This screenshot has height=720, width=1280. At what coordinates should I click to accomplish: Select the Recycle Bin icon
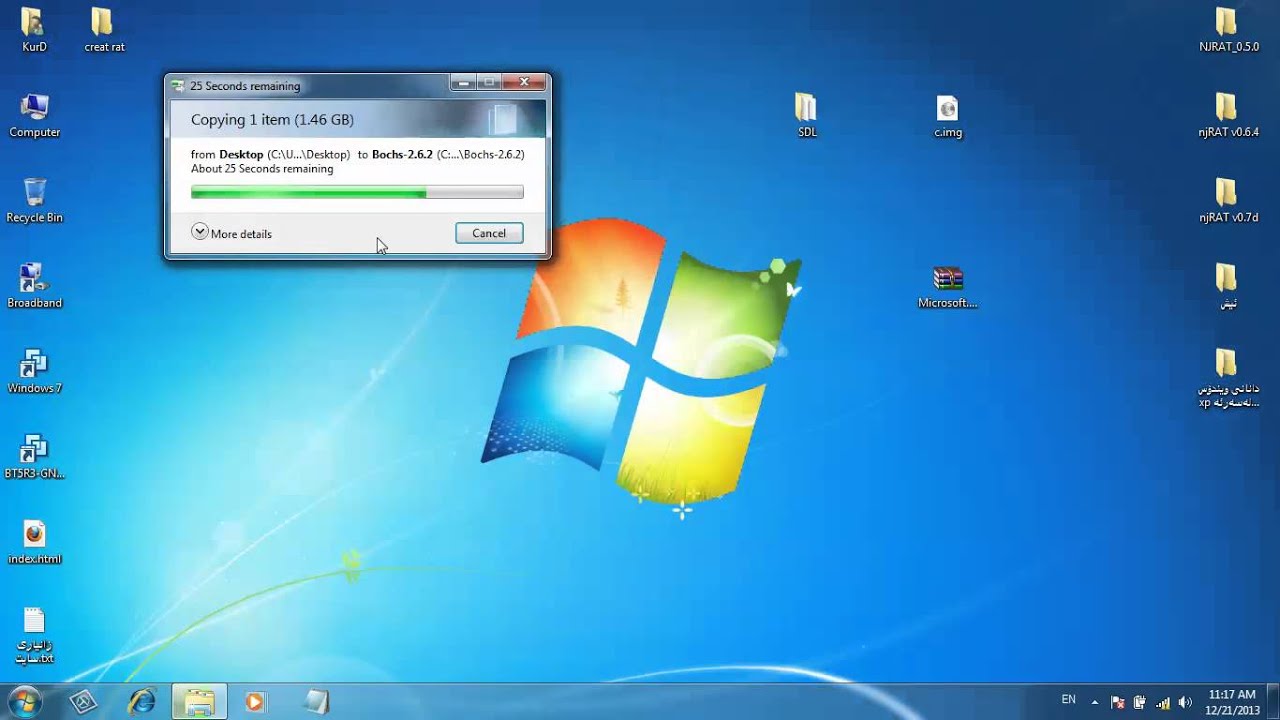[34, 201]
